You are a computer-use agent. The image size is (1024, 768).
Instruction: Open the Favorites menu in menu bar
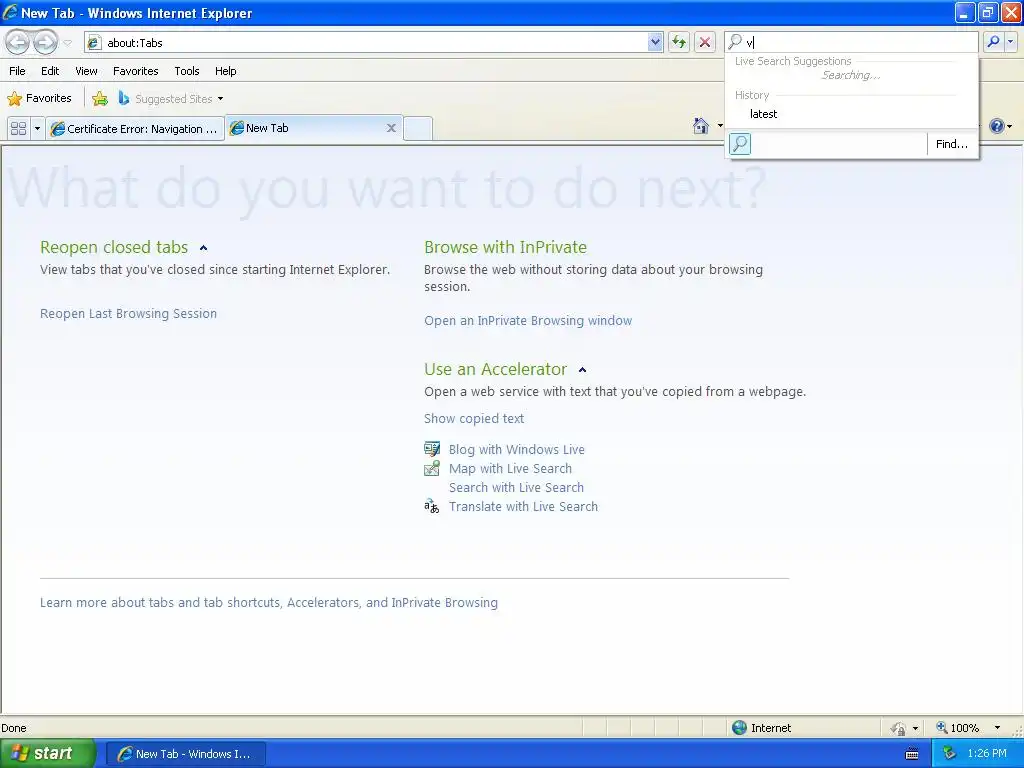(x=135, y=71)
